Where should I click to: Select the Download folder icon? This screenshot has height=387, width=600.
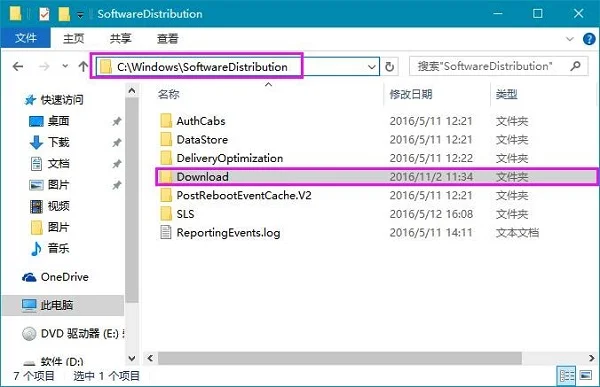point(166,177)
